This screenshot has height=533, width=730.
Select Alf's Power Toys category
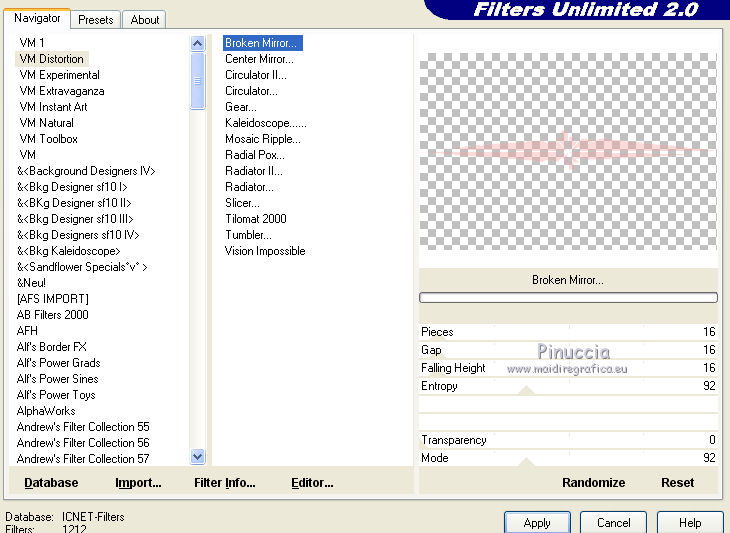pos(56,395)
